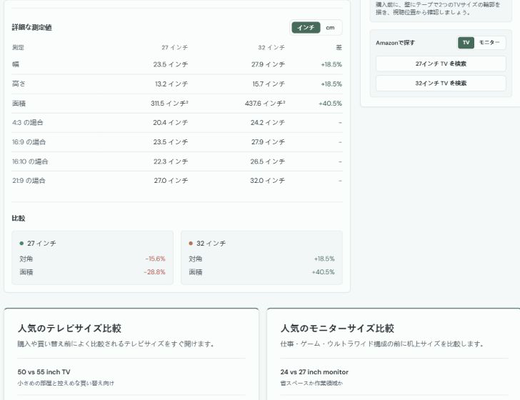
Task: Switch units to cm
Action: tap(330, 28)
